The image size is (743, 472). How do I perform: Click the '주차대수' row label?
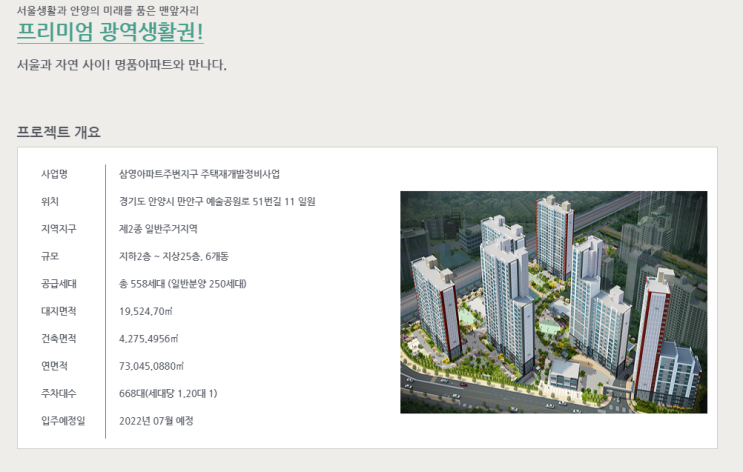[59, 393]
